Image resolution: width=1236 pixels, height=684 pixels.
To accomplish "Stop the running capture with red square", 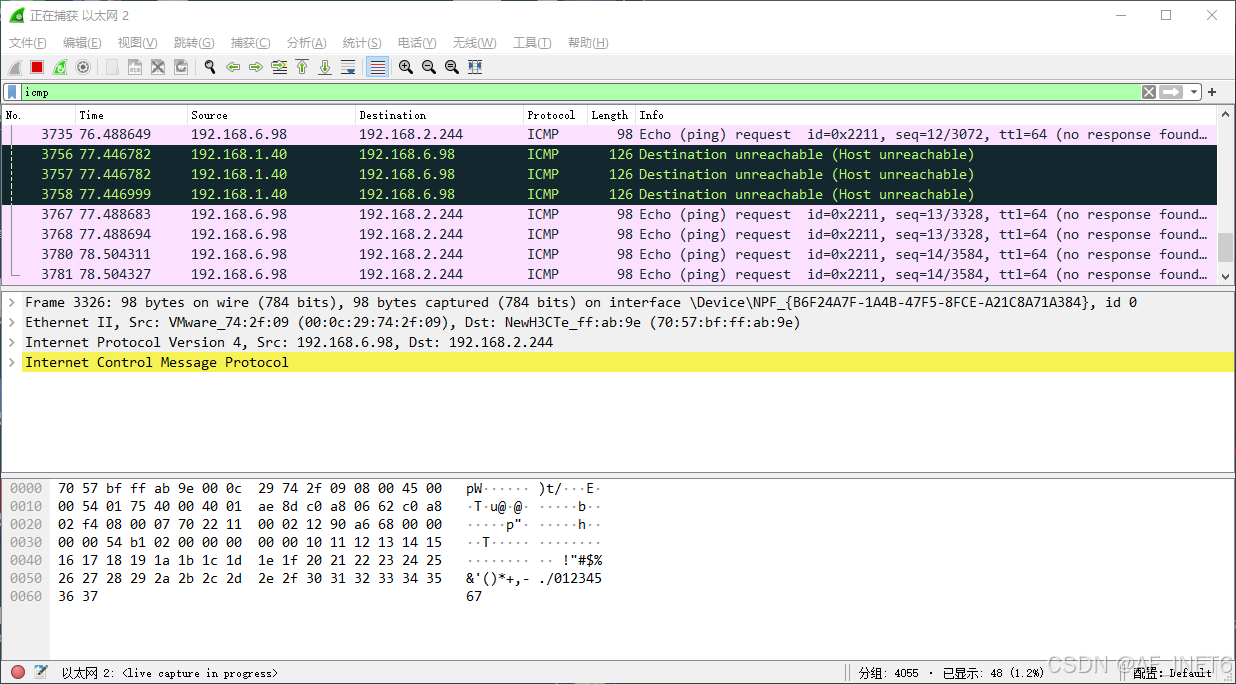I will tap(37, 67).
